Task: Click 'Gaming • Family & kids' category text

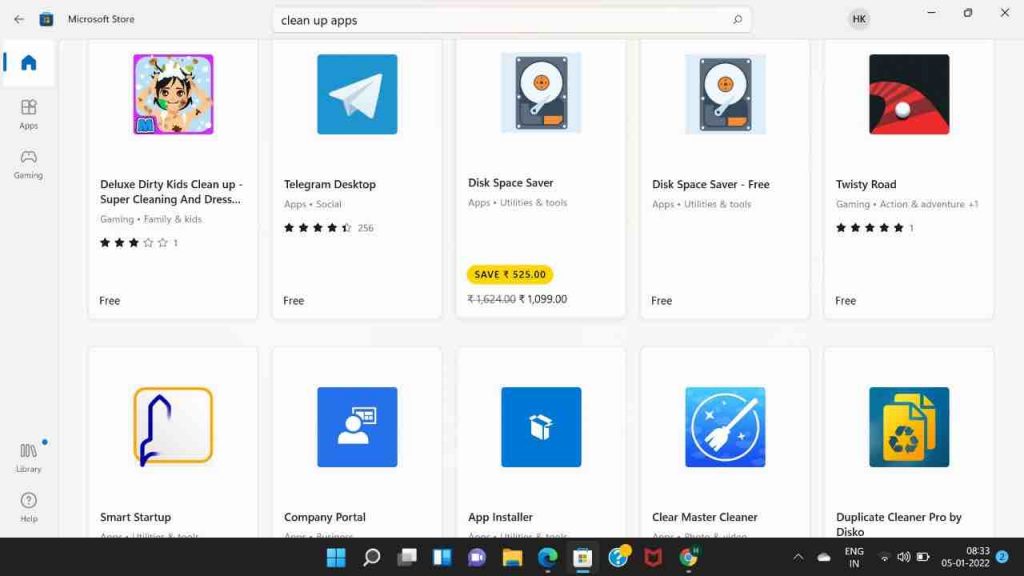Action: [x=151, y=219]
